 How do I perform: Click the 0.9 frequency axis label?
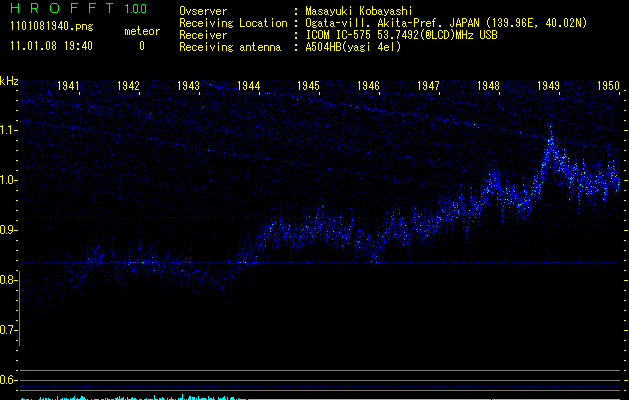pyautogui.click(x=8, y=230)
